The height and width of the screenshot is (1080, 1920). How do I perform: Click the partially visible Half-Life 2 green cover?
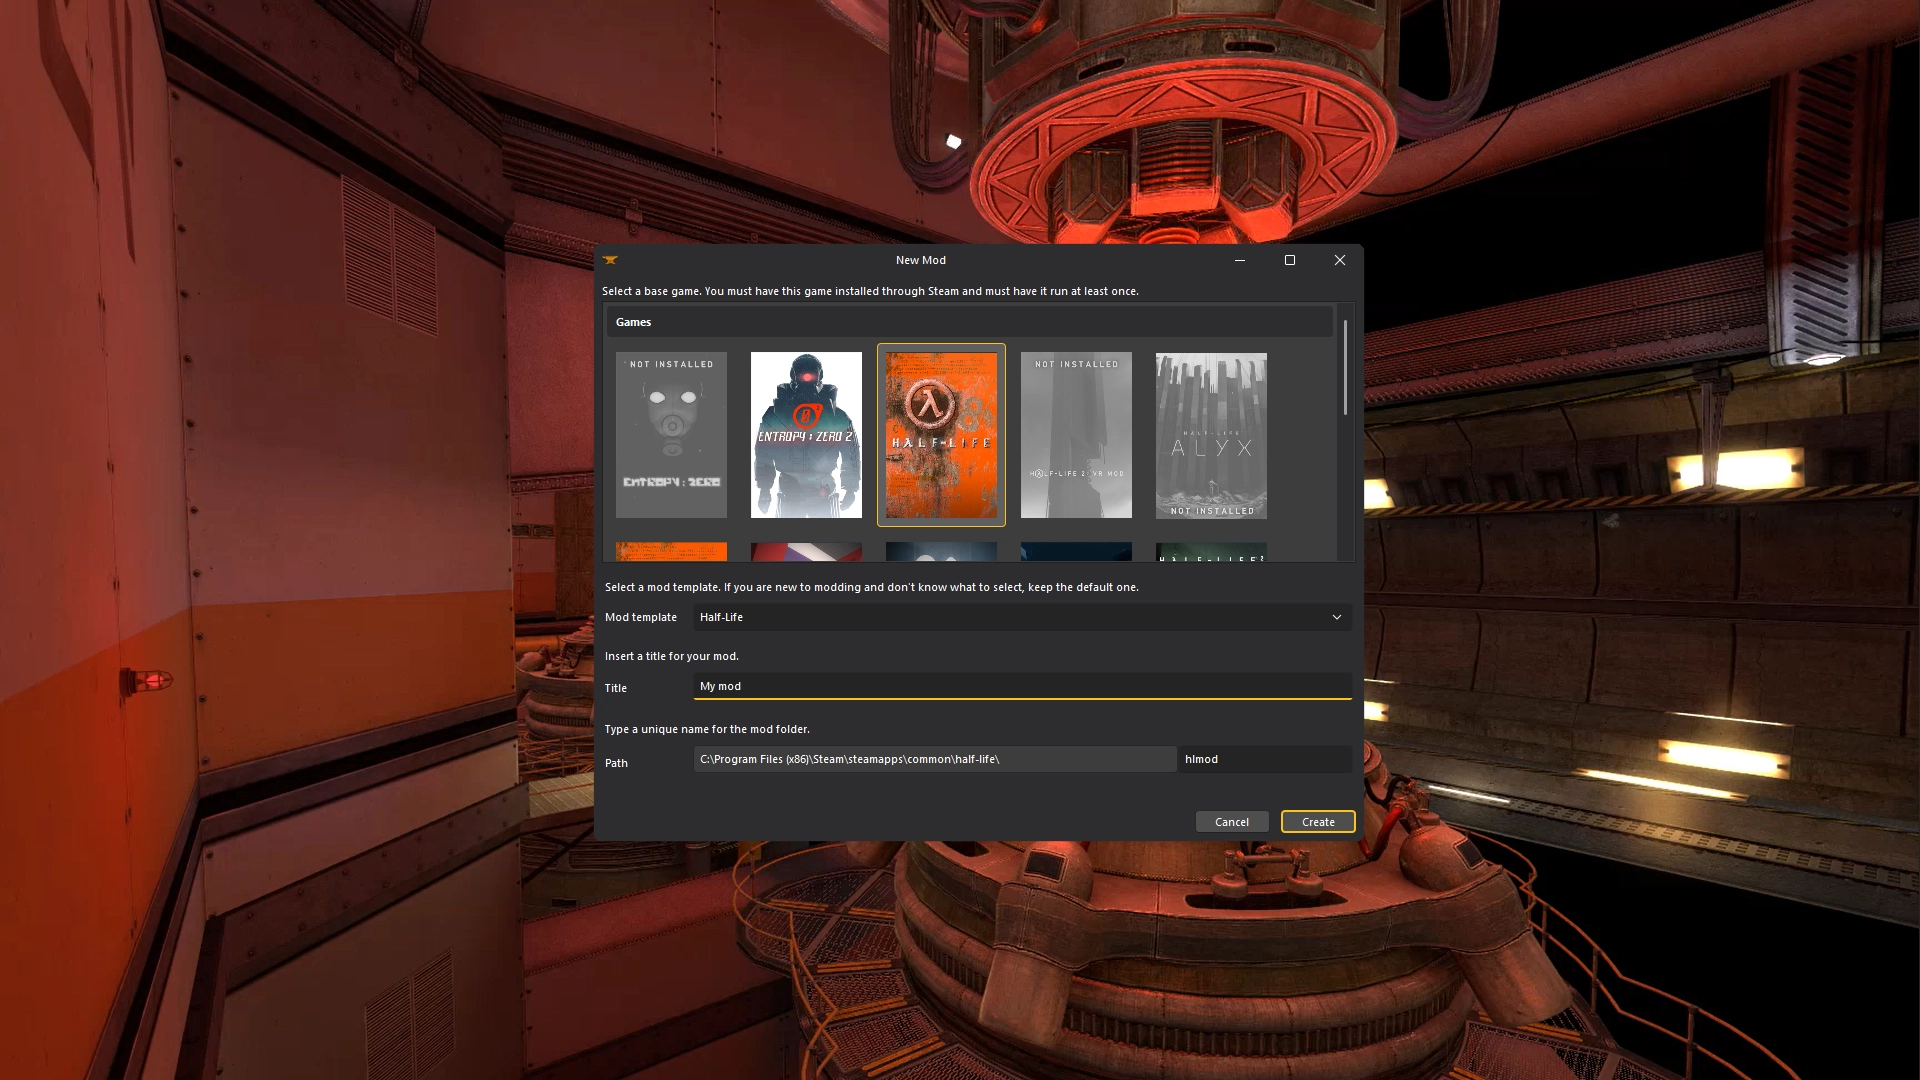(x=1211, y=551)
